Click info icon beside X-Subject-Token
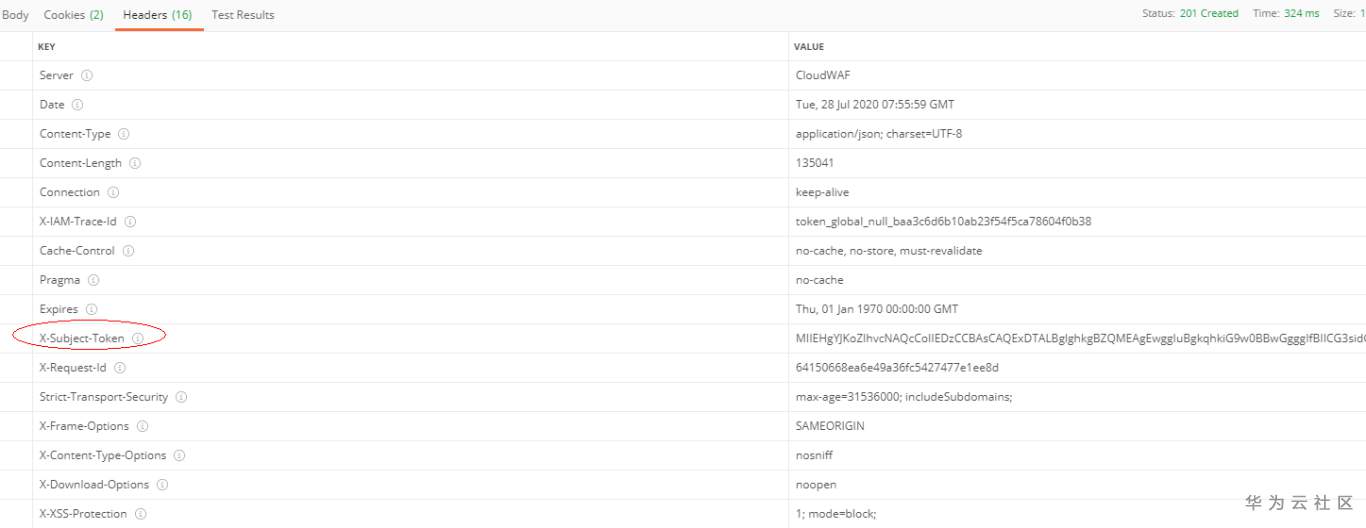 (138, 339)
